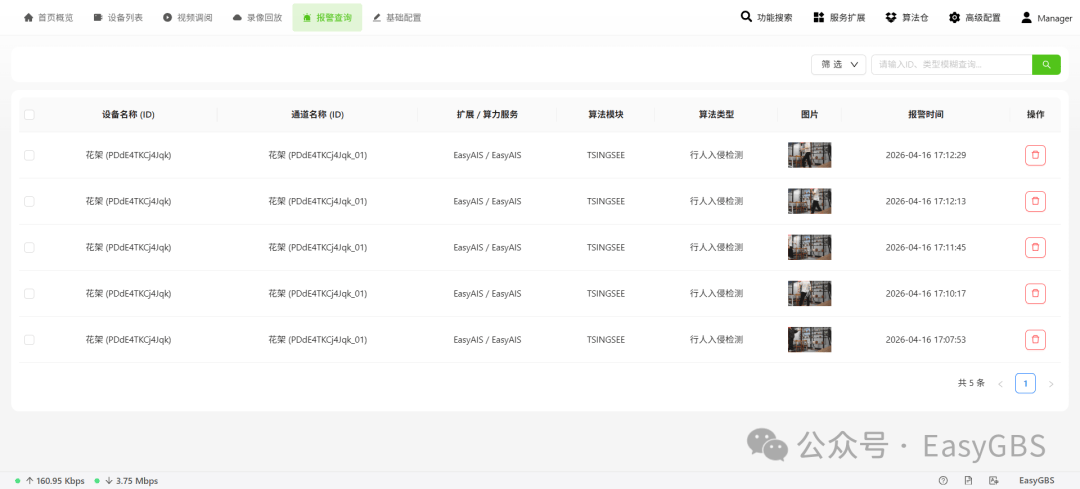Open 高级配置 gear settings
Viewport: 1080px width, 489px height.
975,18
